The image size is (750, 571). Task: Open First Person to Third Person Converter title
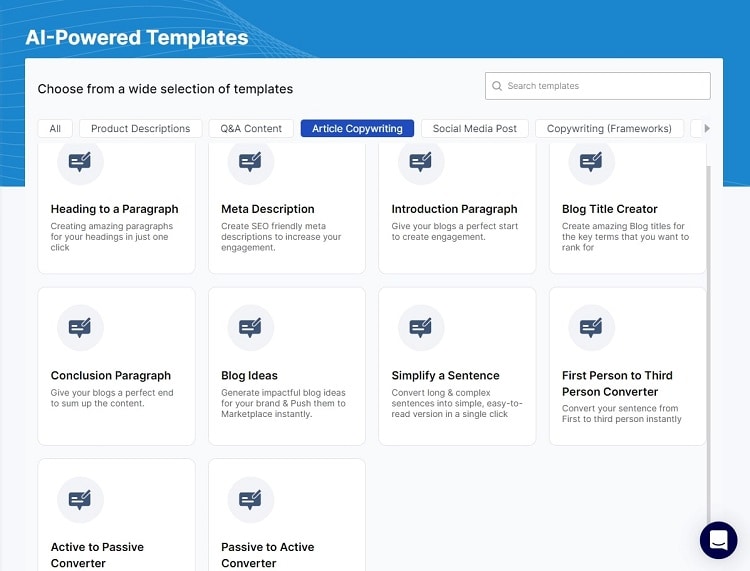click(x=617, y=384)
